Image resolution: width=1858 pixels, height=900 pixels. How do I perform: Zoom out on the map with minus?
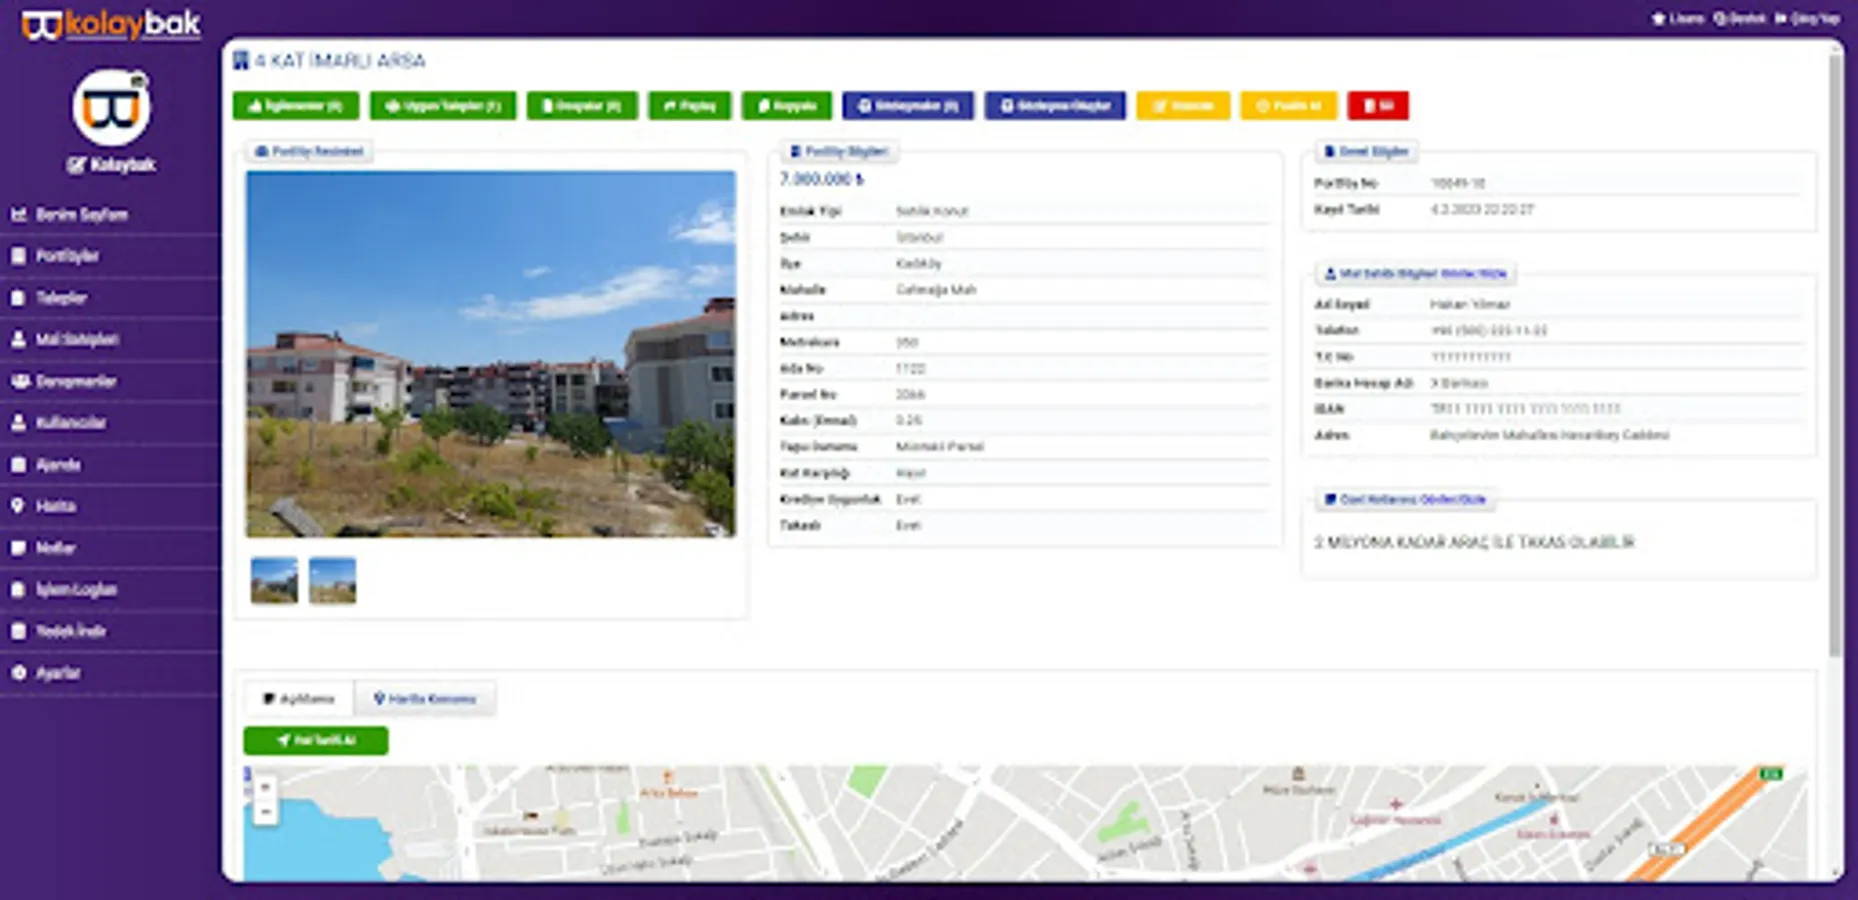point(265,812)
